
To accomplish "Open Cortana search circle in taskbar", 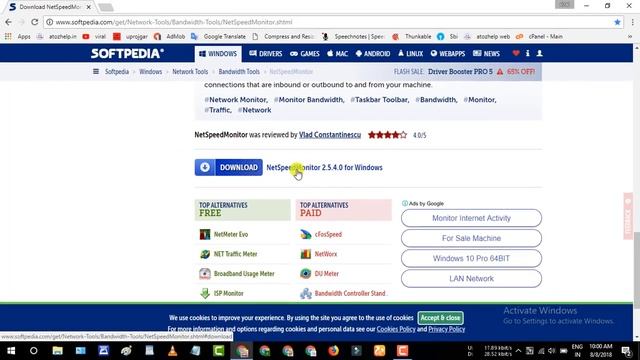I will (34, 351).
